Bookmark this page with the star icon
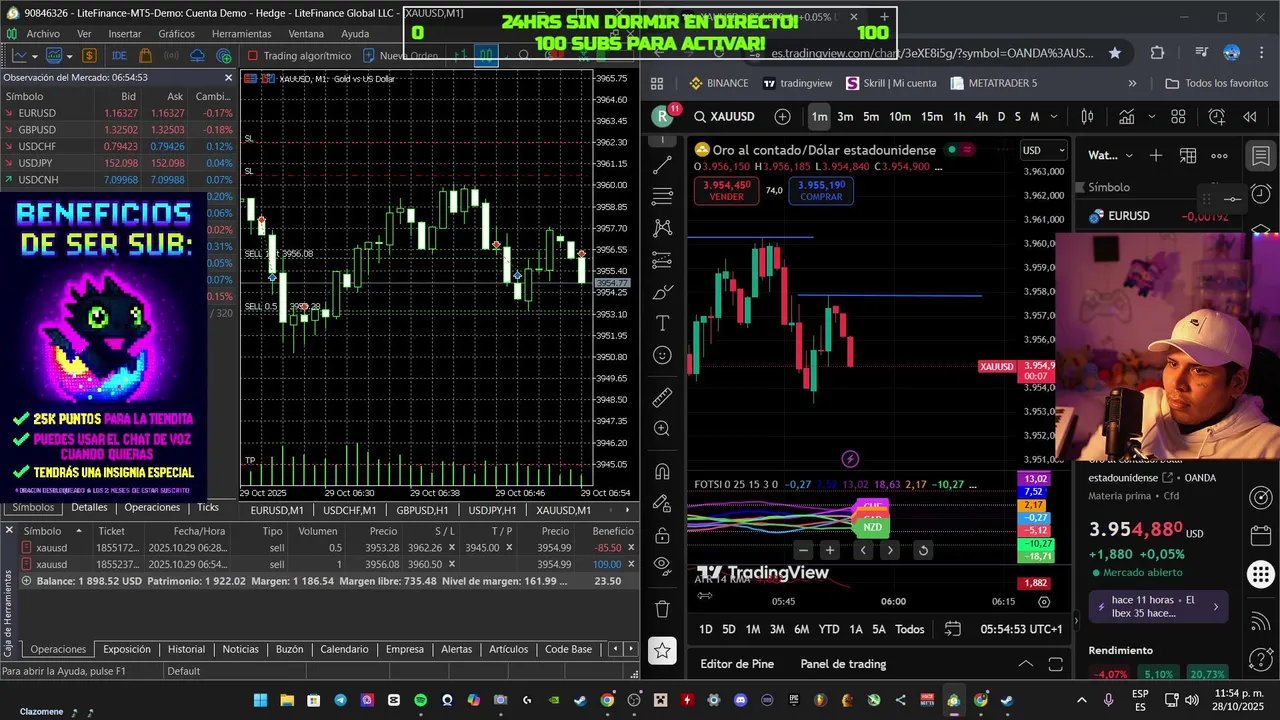Viewport: 1280px width, 720px height. [1115, 53]
